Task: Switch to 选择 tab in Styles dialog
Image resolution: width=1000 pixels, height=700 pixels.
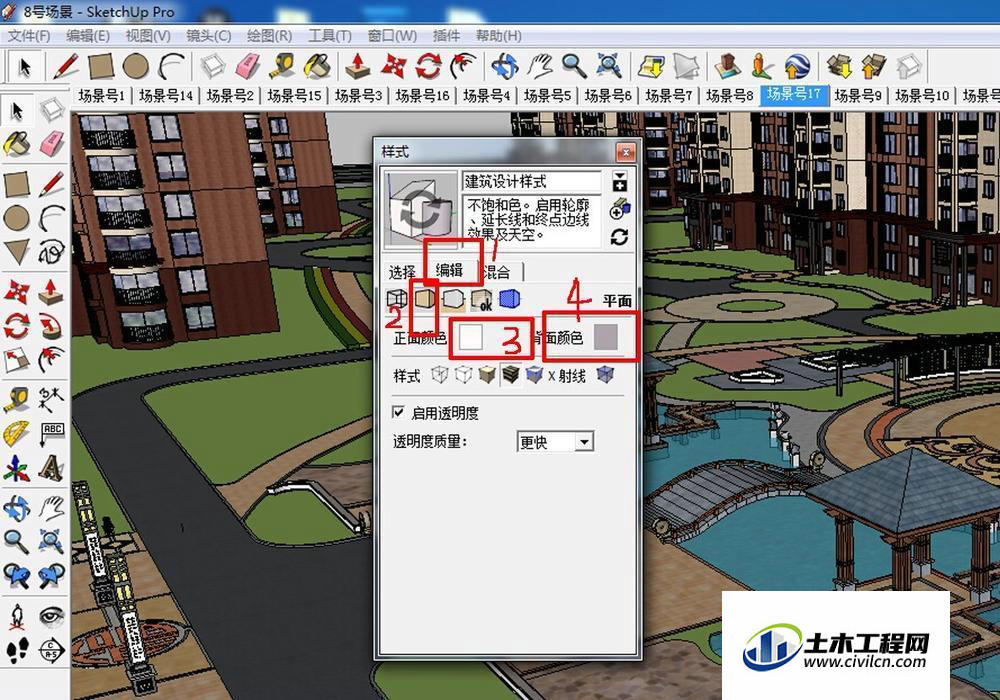Action: click(402, 272)
